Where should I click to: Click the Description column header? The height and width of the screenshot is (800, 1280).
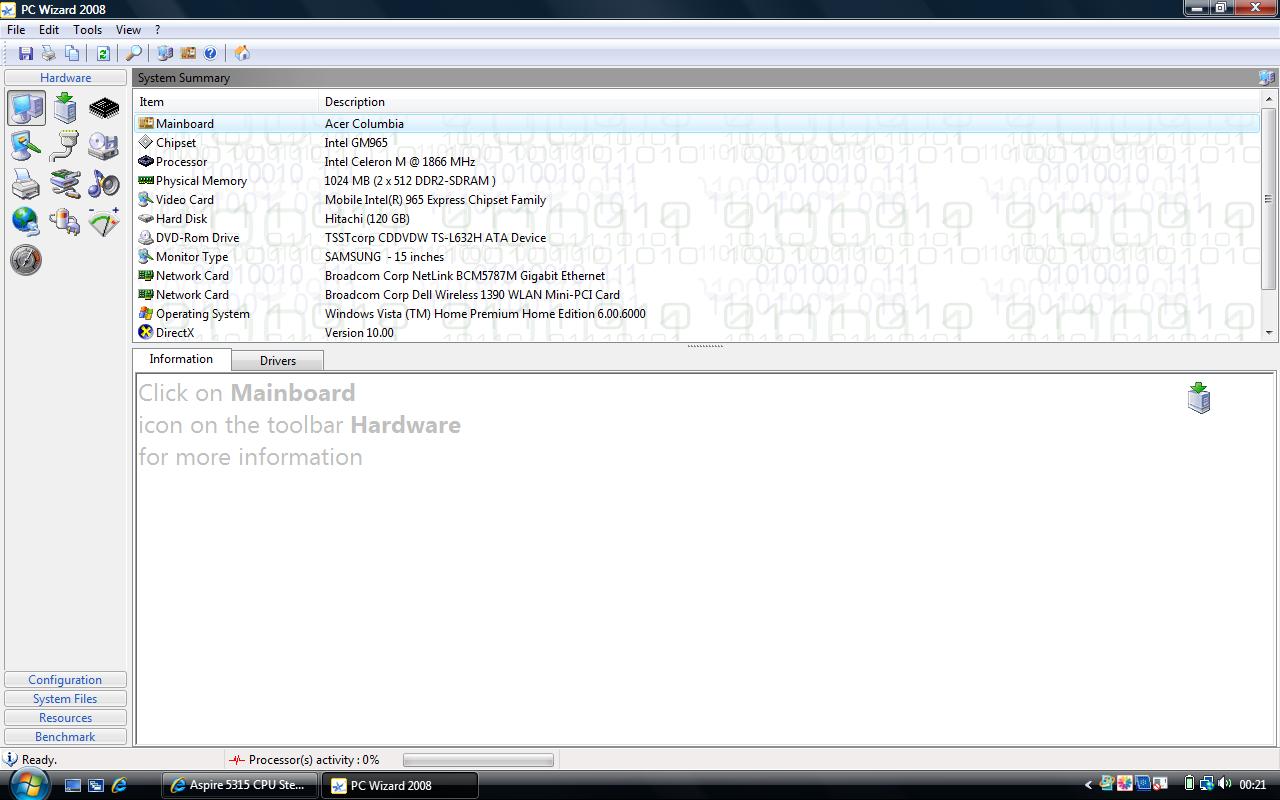point(790,102)
